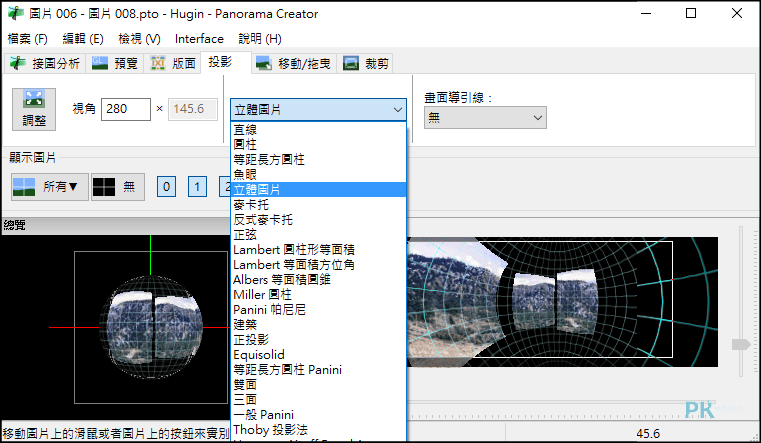This screenshot has height=443, width=761.
Task: Choose 三面 triplane projection option
Action: point(318,400)
